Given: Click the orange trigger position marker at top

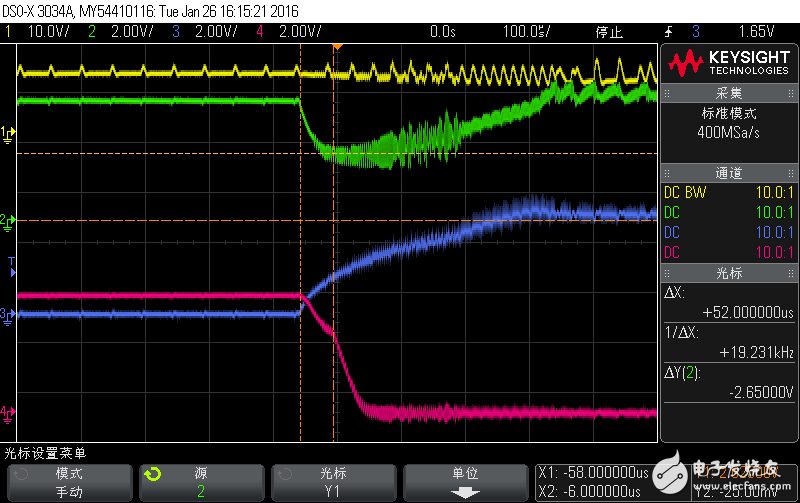Looking at the screenshot, I should coord(337,47).
